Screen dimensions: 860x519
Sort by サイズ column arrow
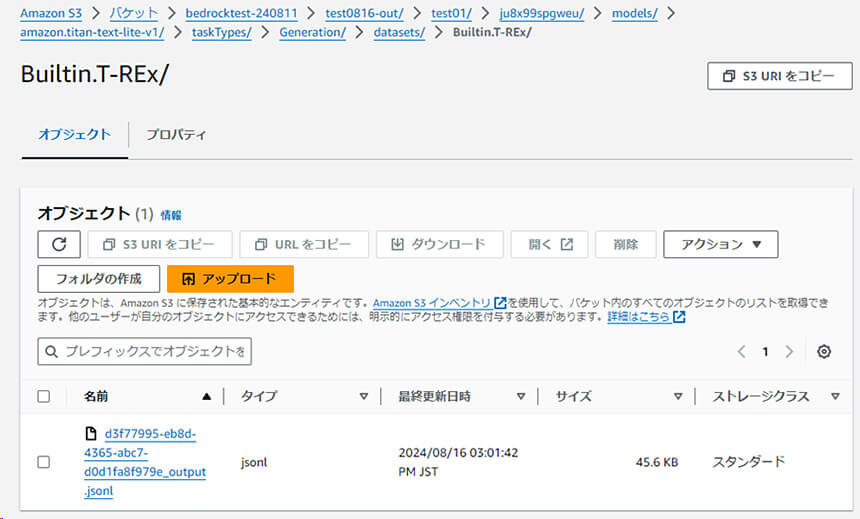point(678,397)
